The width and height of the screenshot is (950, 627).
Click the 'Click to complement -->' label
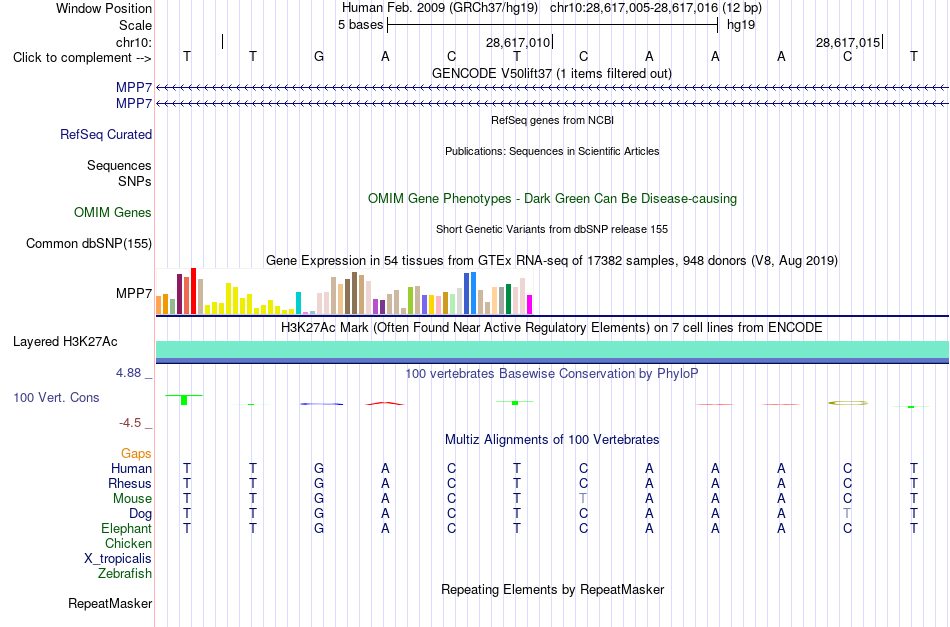82,58
